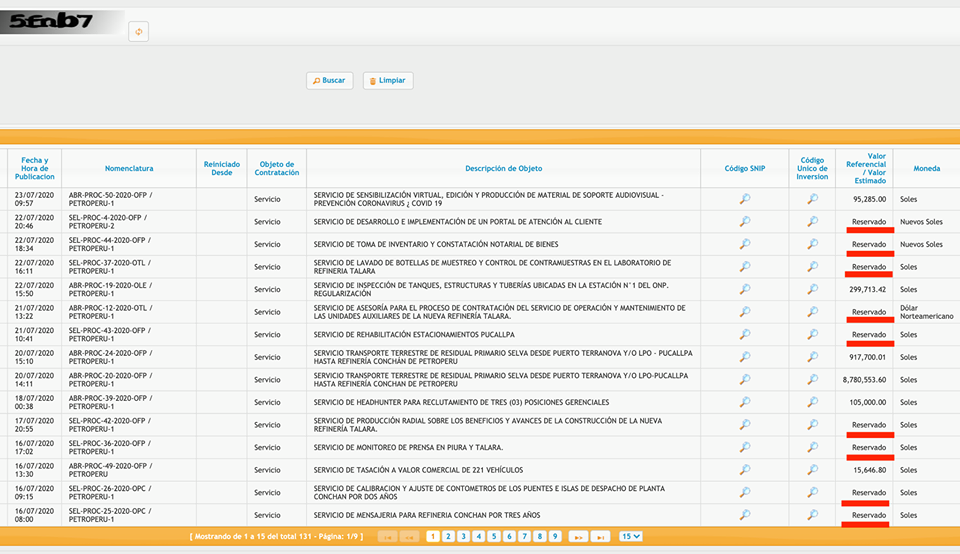Image resolution: width=960 pixels, height=554 pixels.
Task: Go to results page 1
Action: (x=433, y=536)
